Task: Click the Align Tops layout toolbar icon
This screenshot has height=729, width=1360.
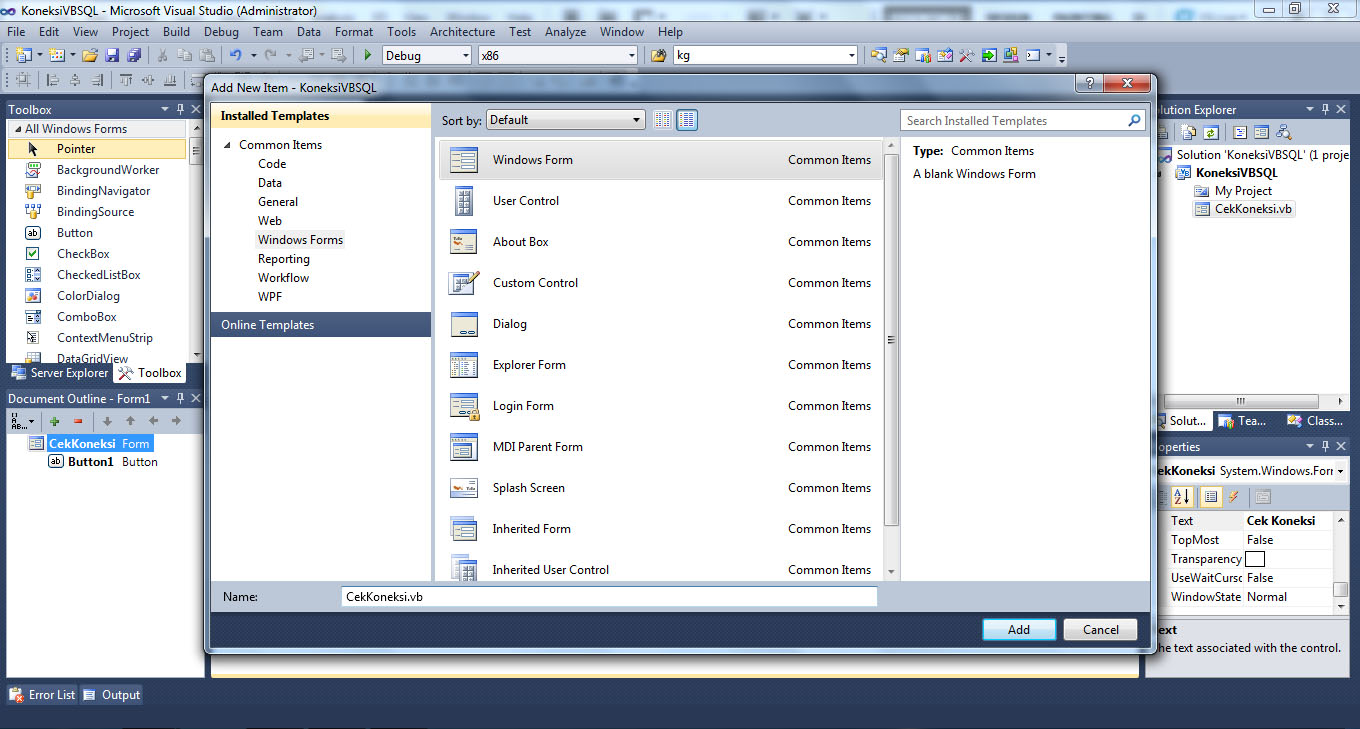Action: point(126,81)
